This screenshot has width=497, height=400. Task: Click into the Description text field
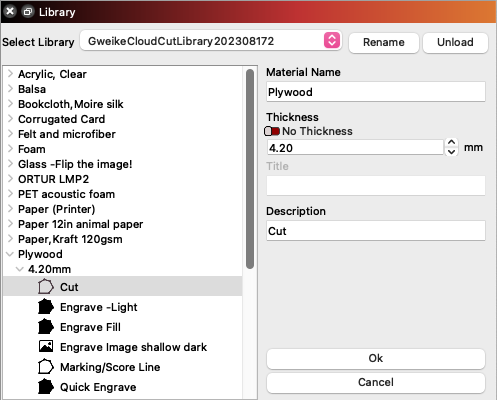376,231
